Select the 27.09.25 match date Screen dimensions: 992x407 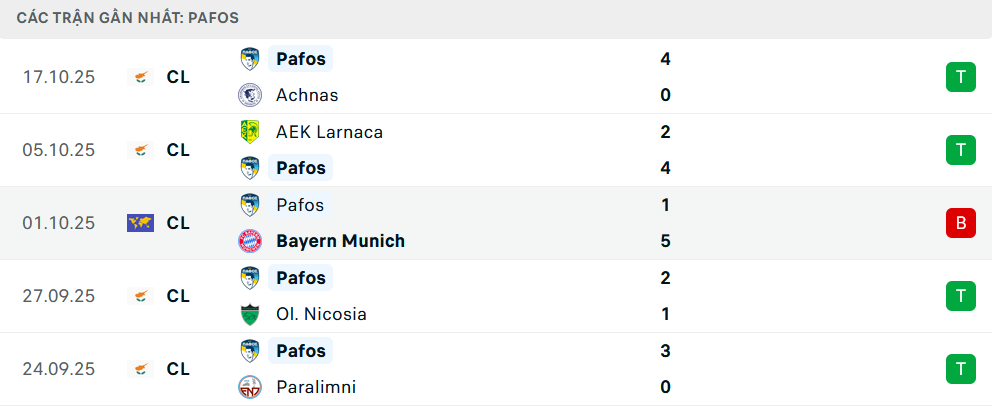(59, 296)
